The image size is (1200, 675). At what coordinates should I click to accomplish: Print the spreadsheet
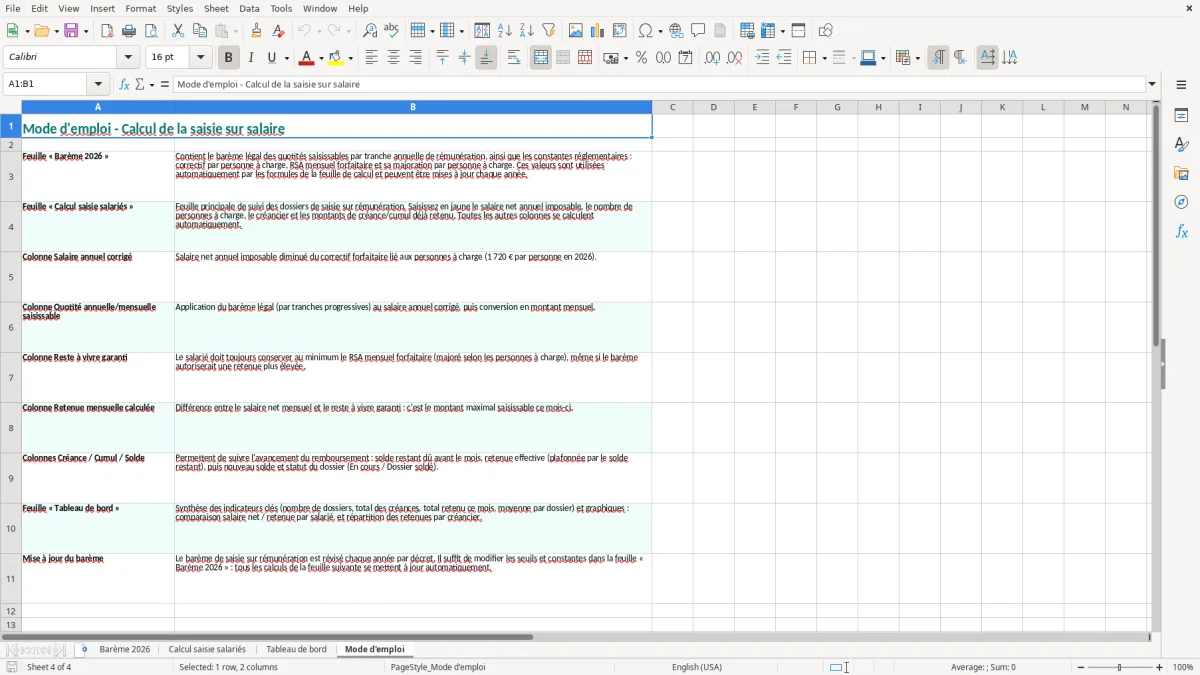(129, 31)
